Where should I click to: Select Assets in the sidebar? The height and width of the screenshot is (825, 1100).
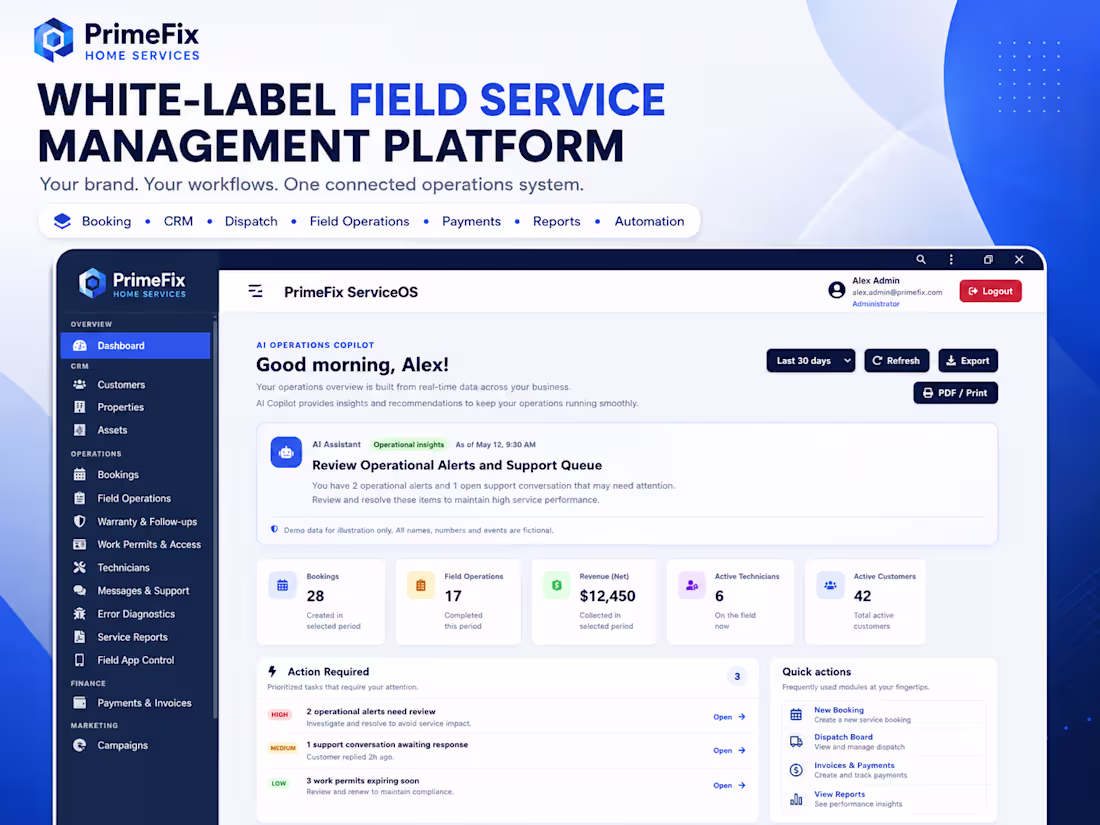[135, 430]
